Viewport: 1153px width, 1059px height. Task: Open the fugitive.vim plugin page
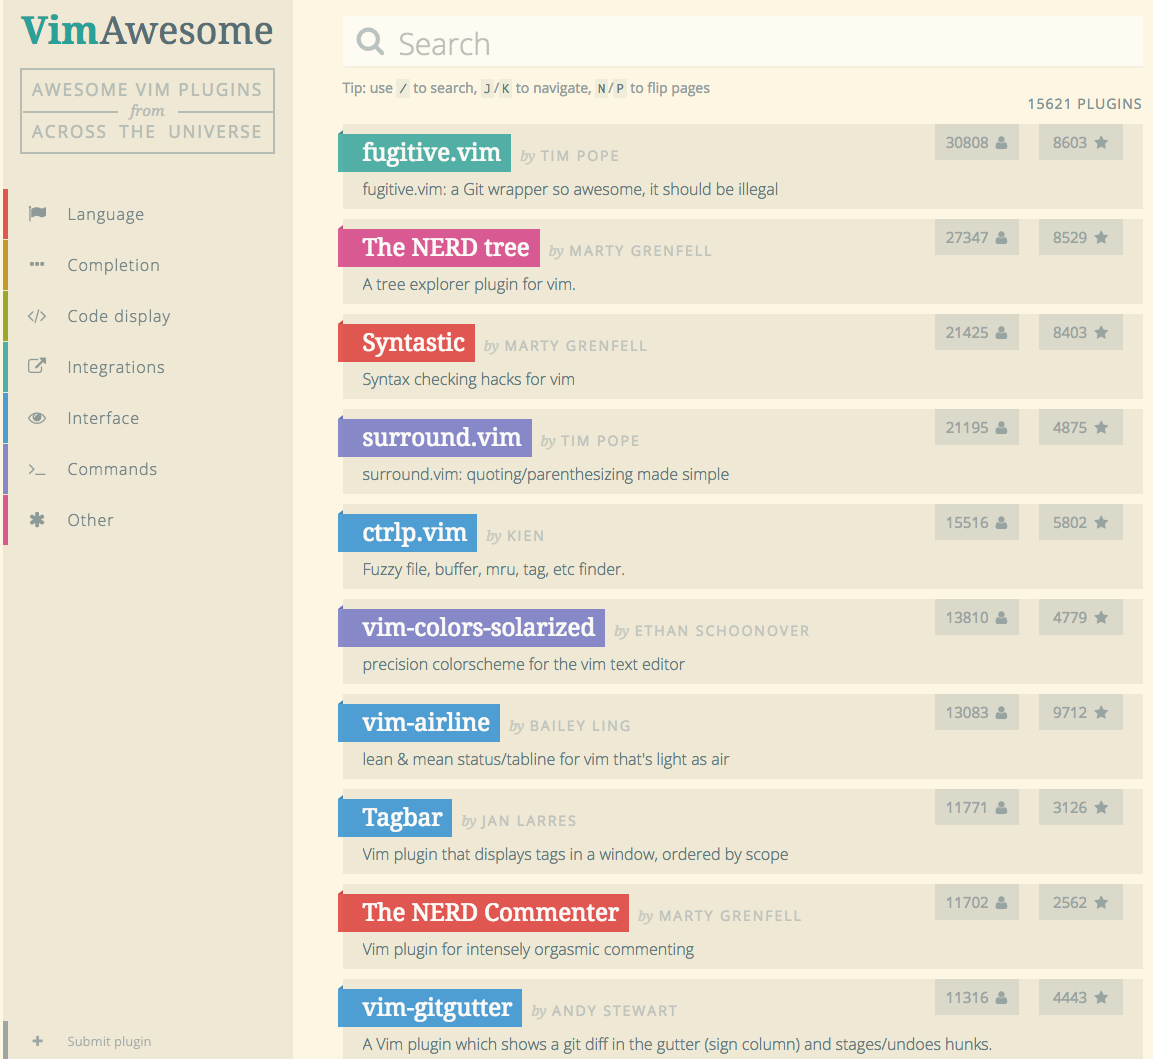pos(430,153)
